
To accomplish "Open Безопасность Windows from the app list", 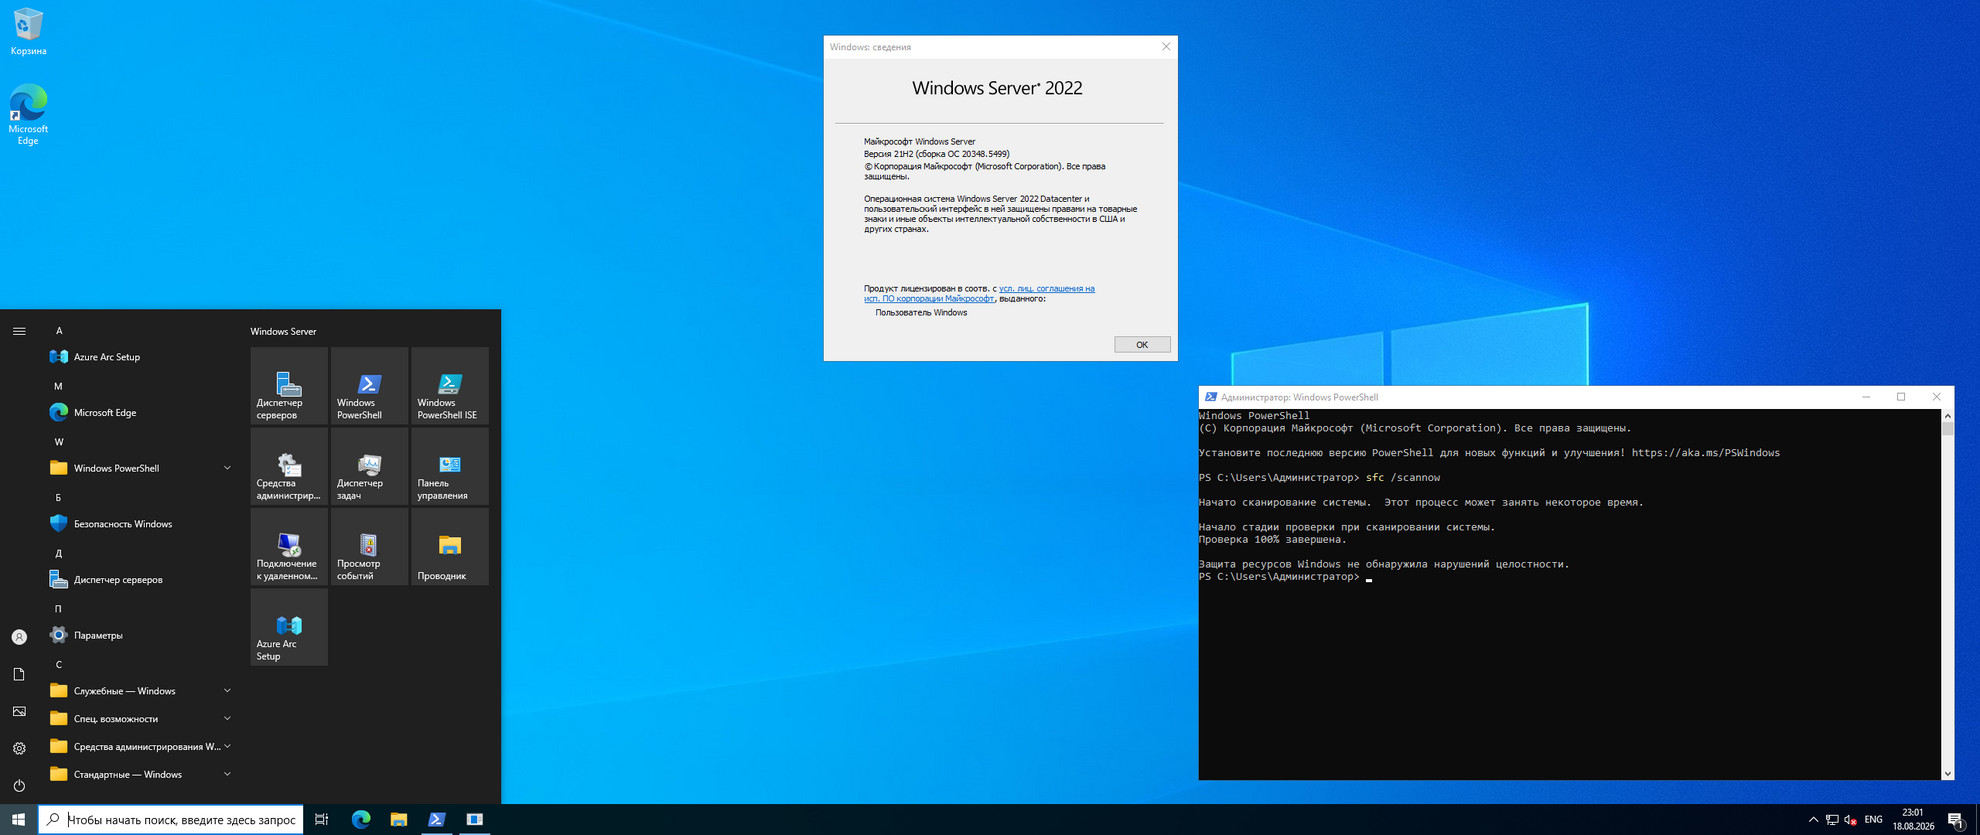I will [x=140, y=524].
